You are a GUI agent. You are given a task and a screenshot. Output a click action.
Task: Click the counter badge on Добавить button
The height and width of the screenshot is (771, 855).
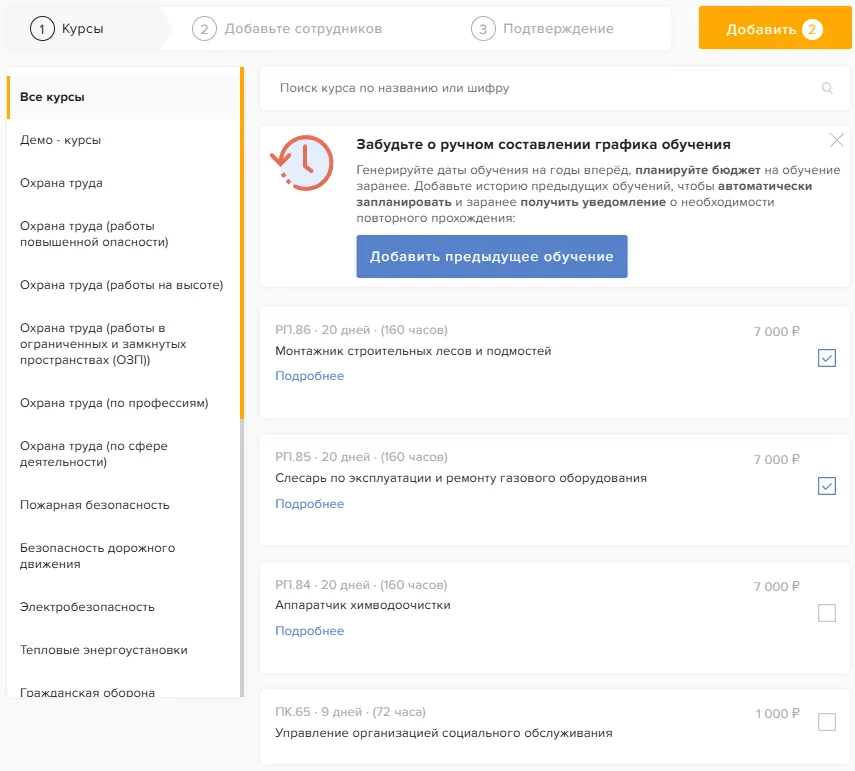click(x=811, y=29)
